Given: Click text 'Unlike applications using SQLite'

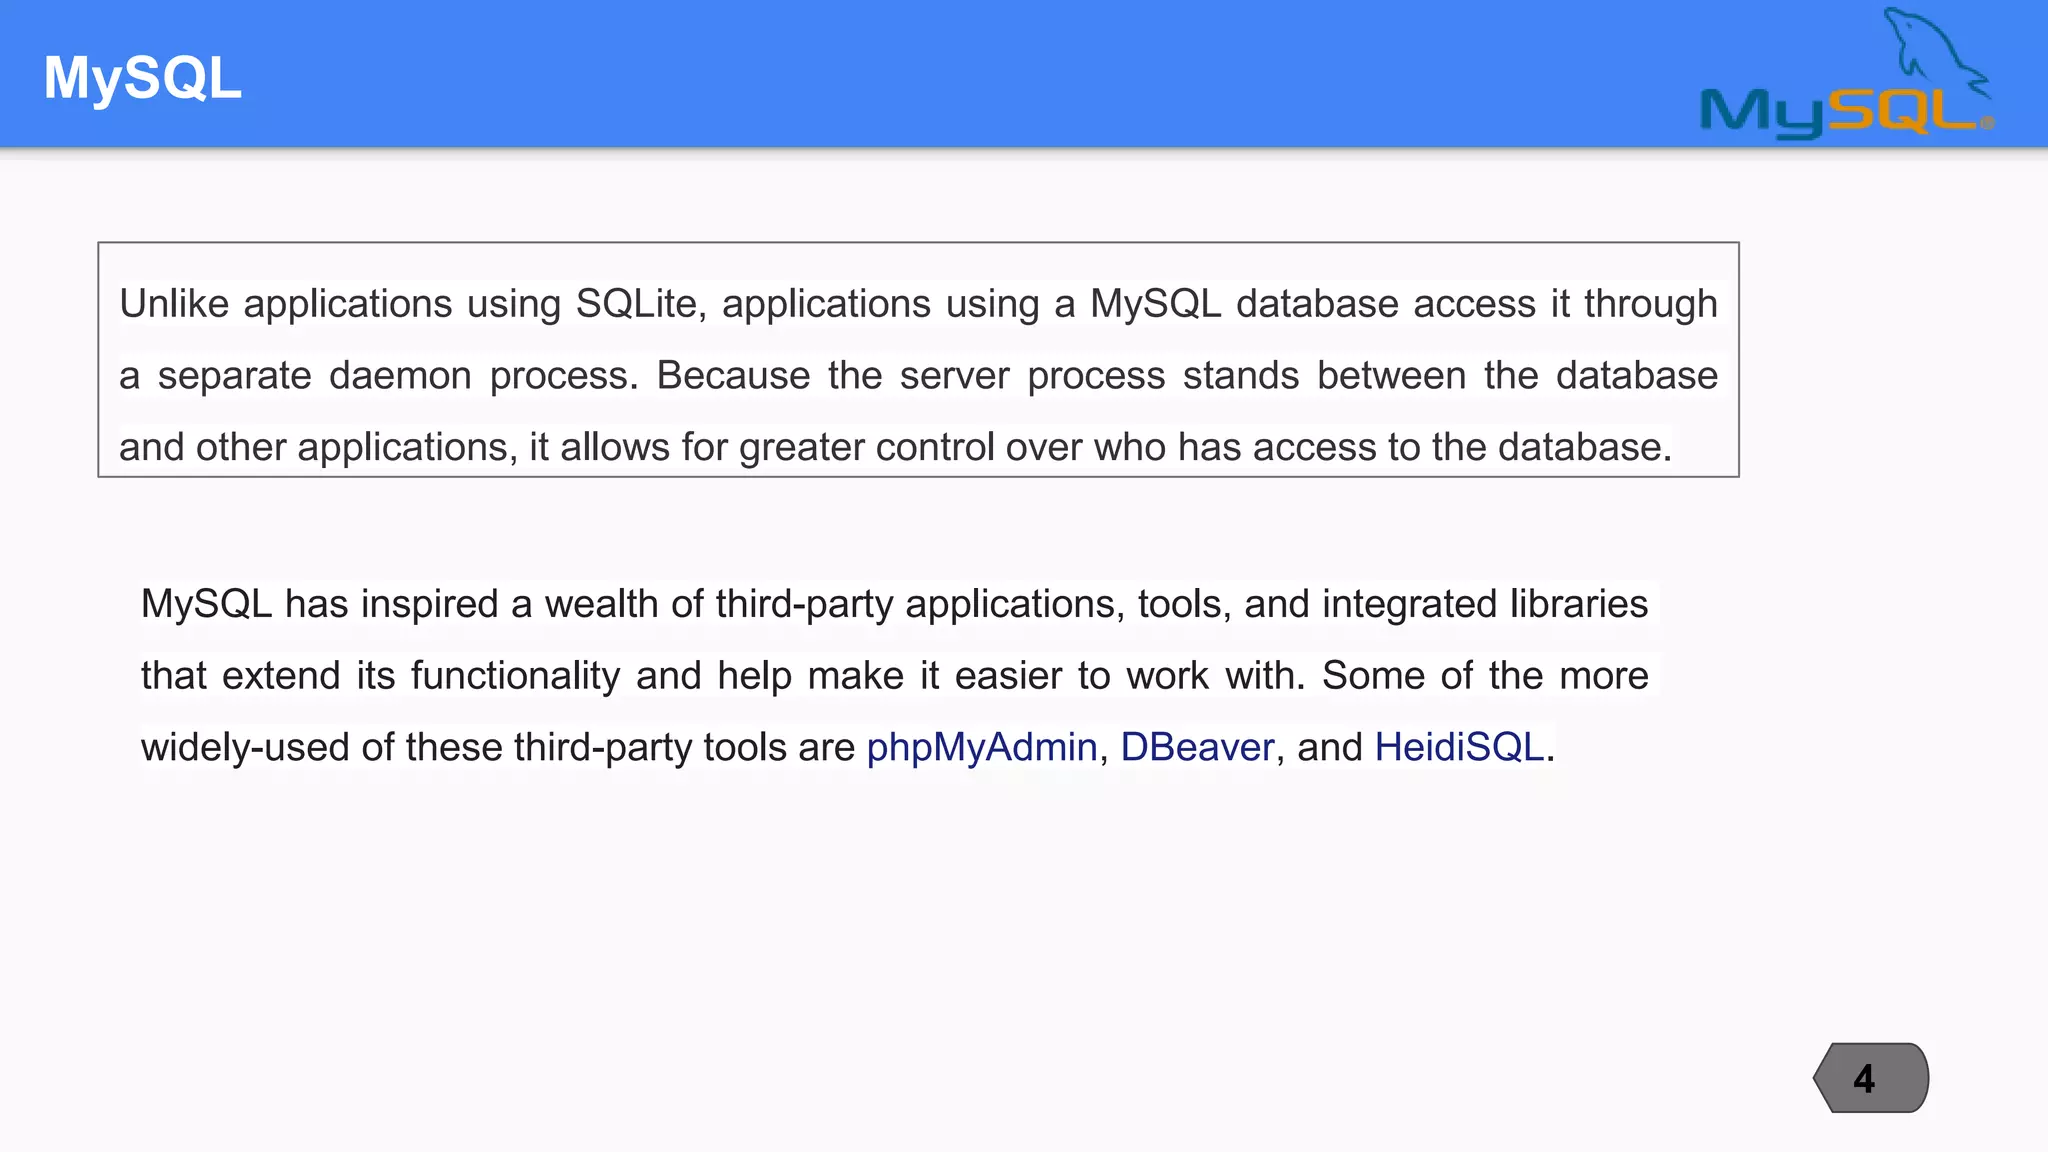Looking at the screenshot, I should pos(408,304).
